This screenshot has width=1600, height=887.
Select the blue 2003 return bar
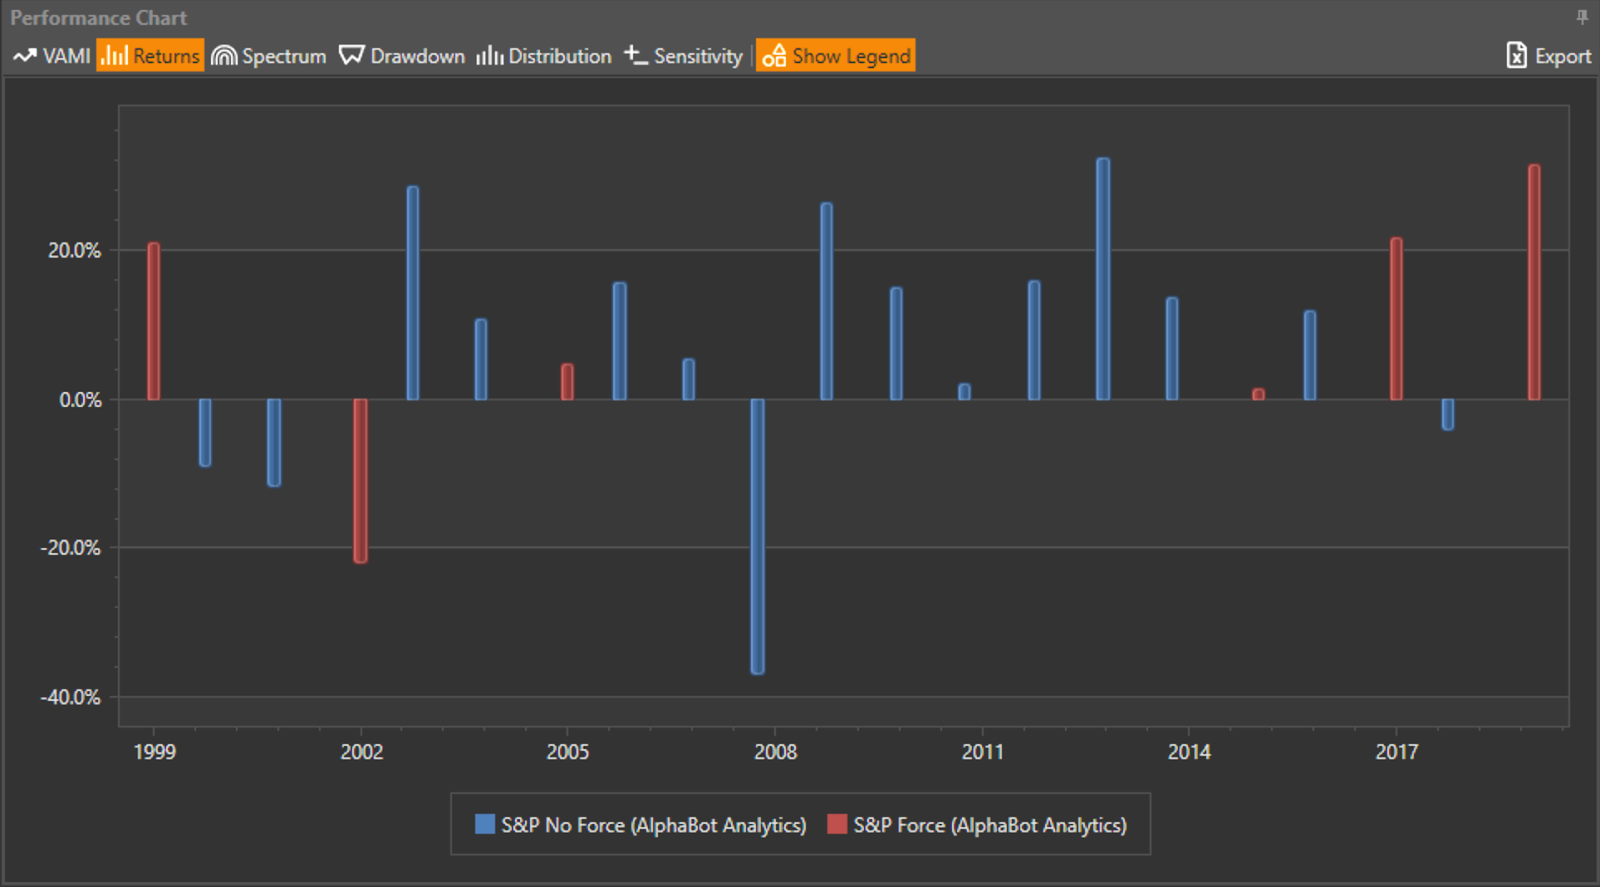(x=413, y=293)
